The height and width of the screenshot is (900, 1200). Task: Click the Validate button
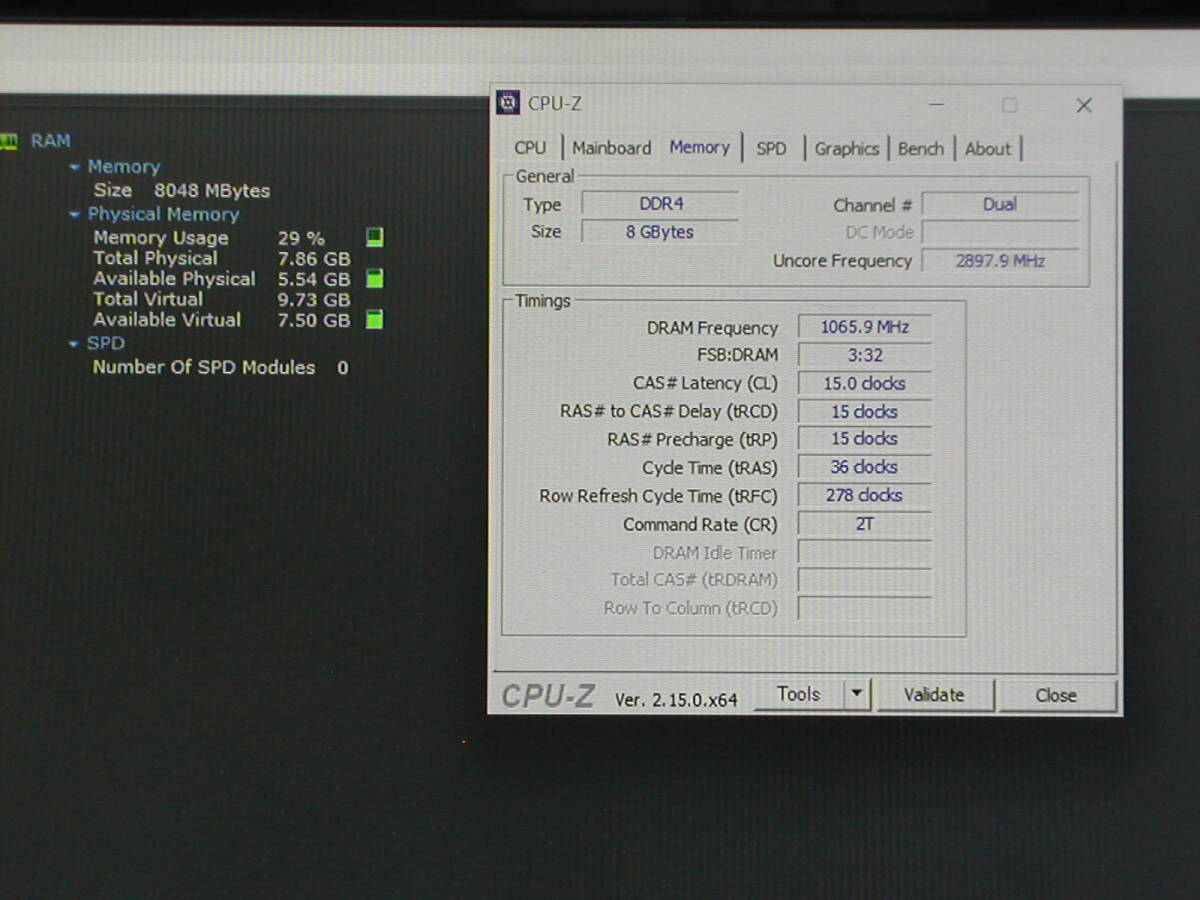pos(934,695)
